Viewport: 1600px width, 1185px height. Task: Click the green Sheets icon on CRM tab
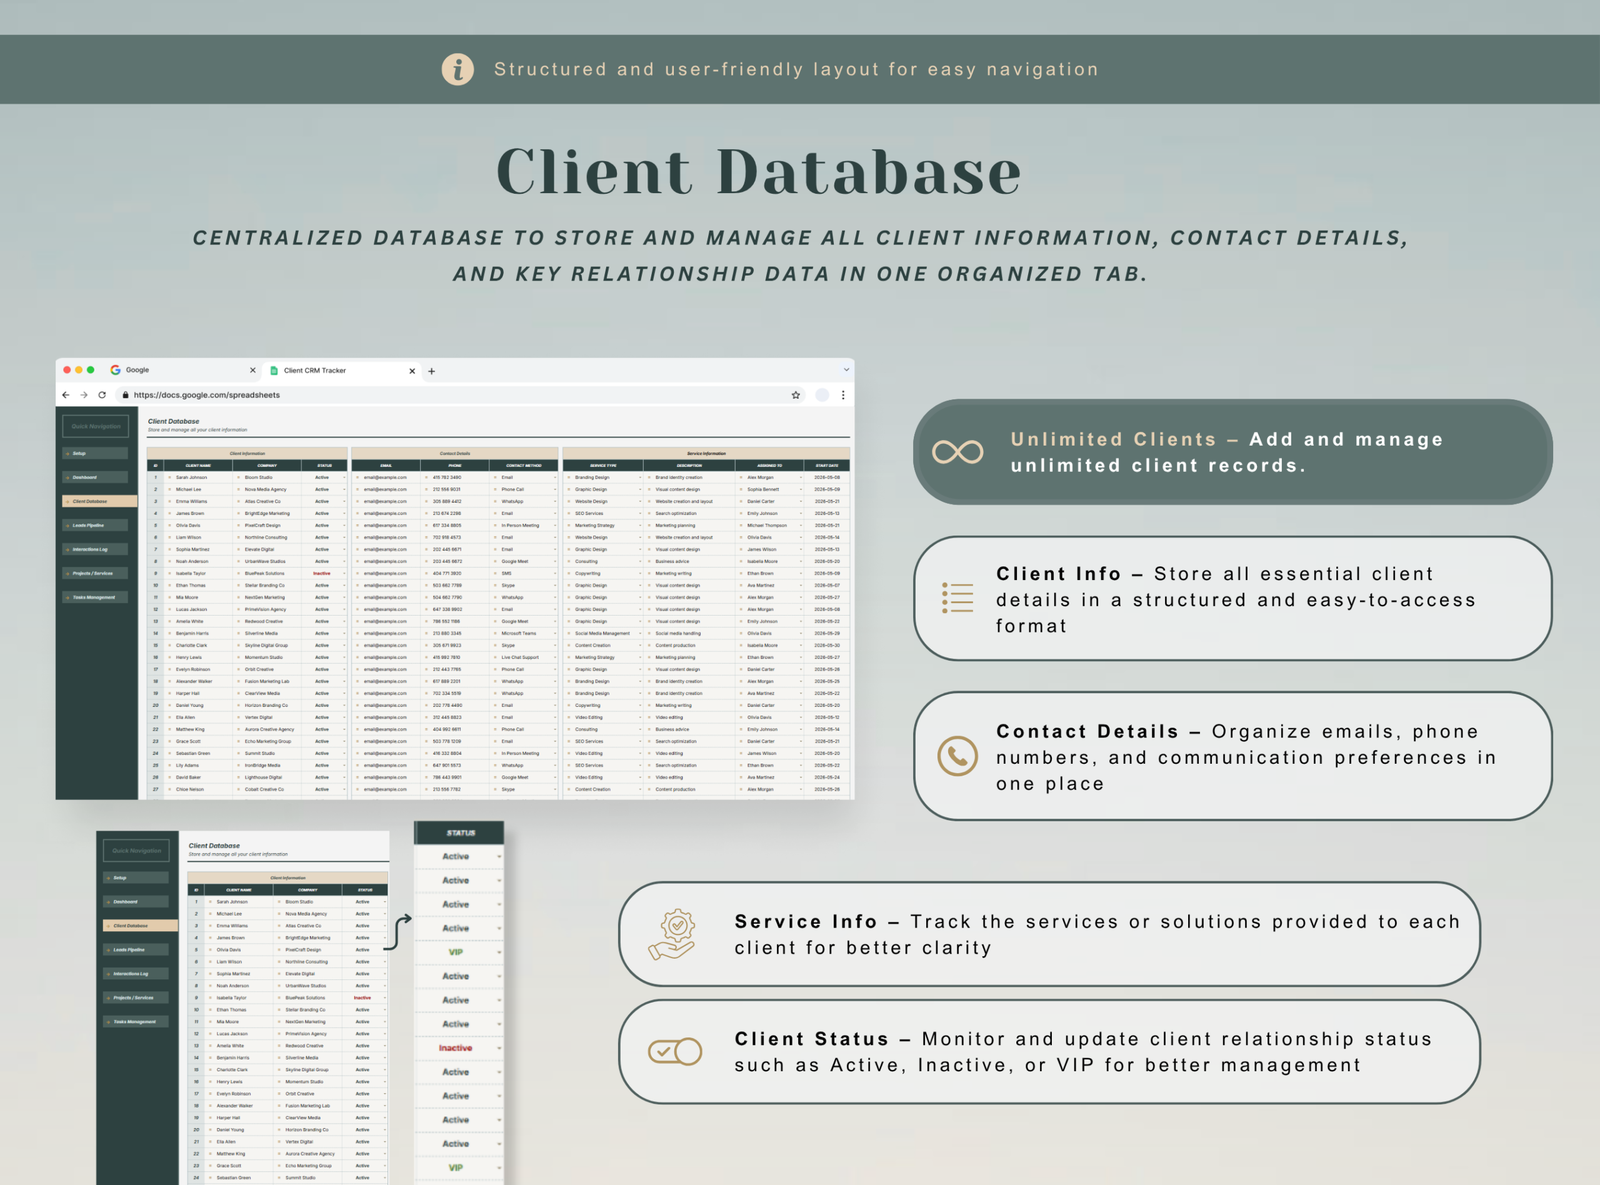tap(274, 371)
